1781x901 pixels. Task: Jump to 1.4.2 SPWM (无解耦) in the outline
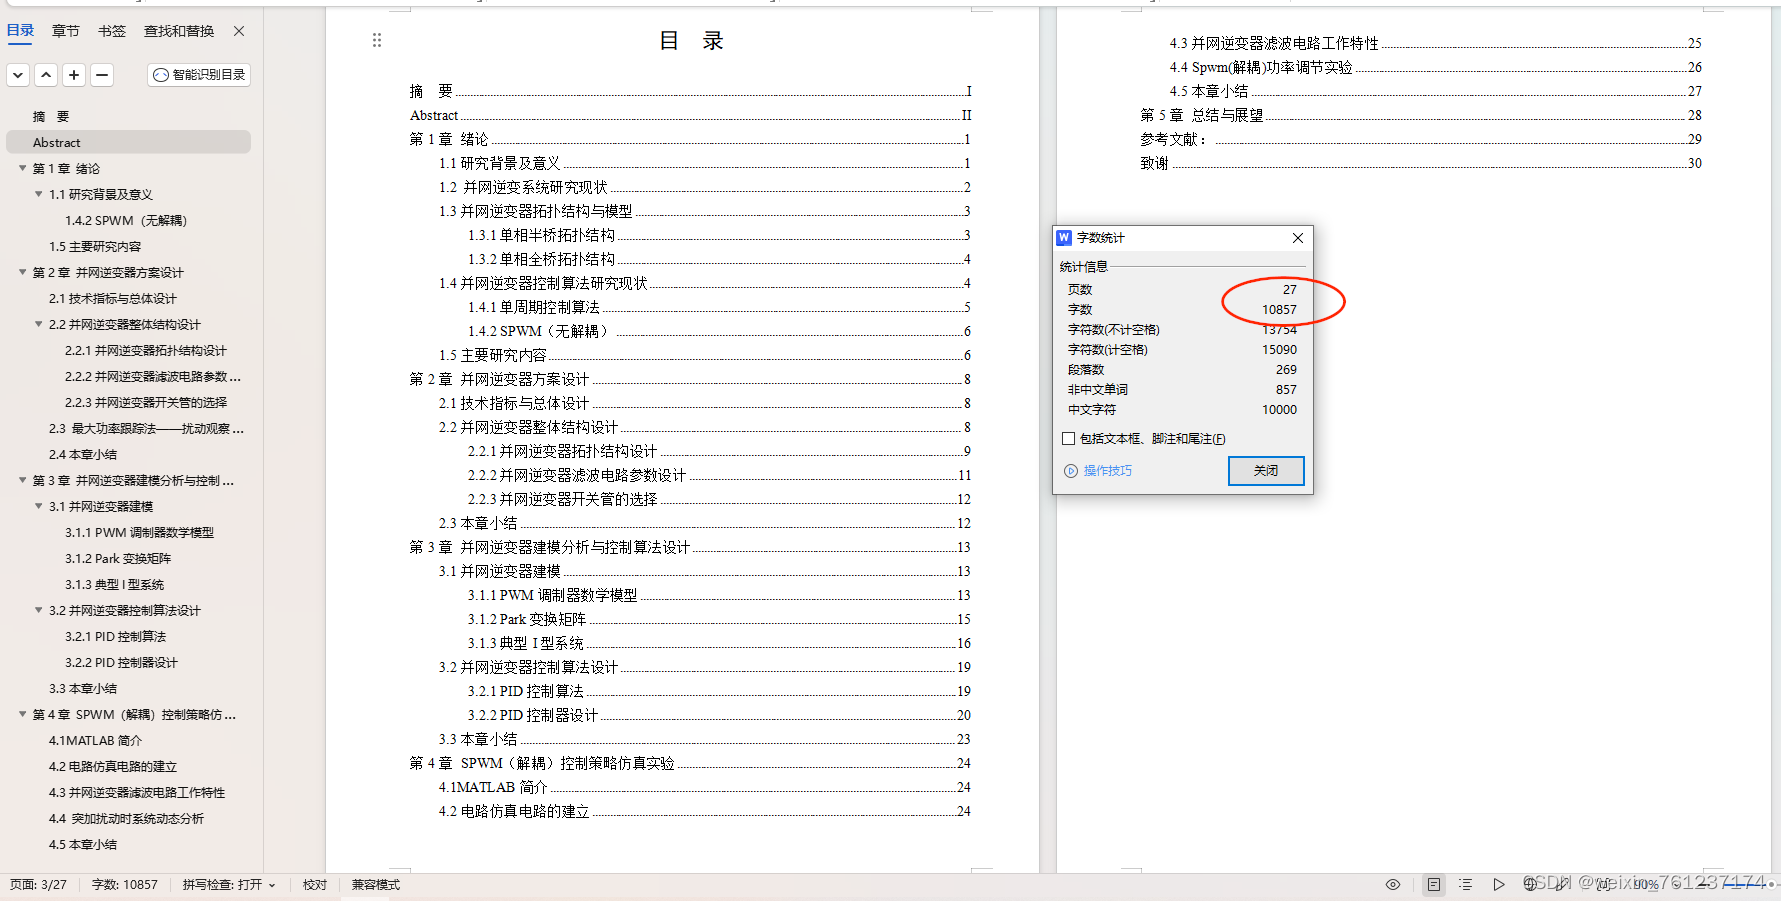point(129,220)
